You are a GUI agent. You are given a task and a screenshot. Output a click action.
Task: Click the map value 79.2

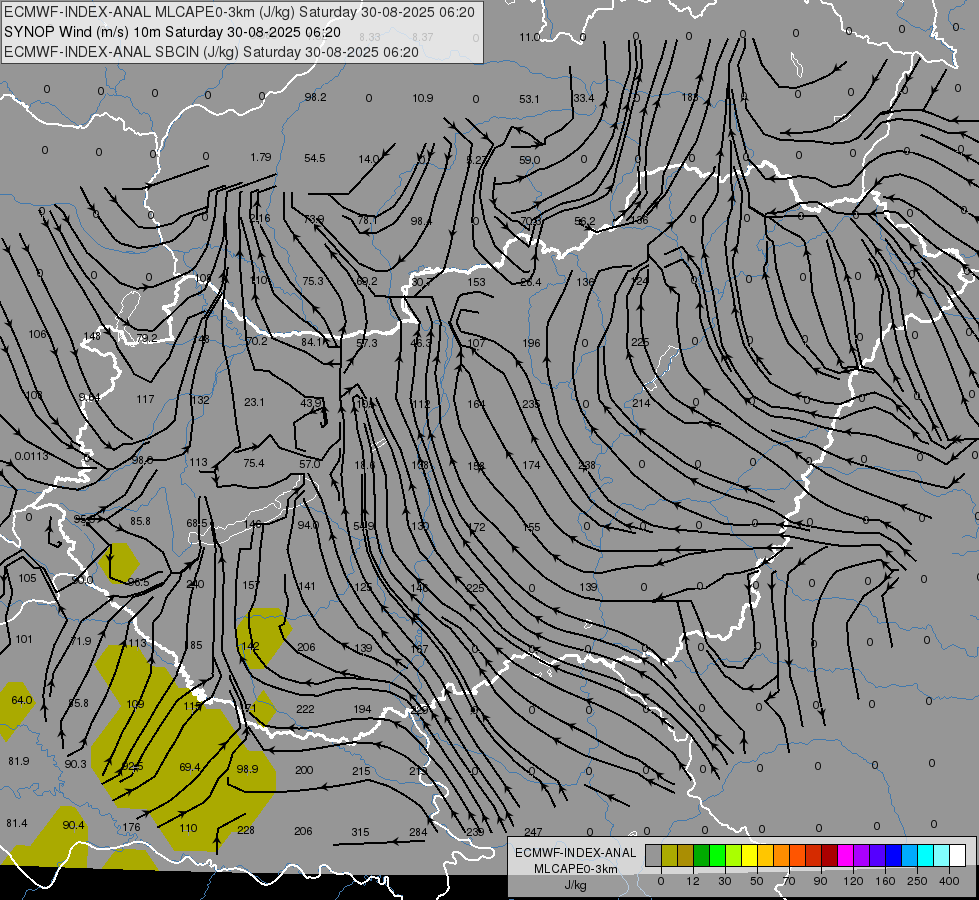[x=146, y=338]
